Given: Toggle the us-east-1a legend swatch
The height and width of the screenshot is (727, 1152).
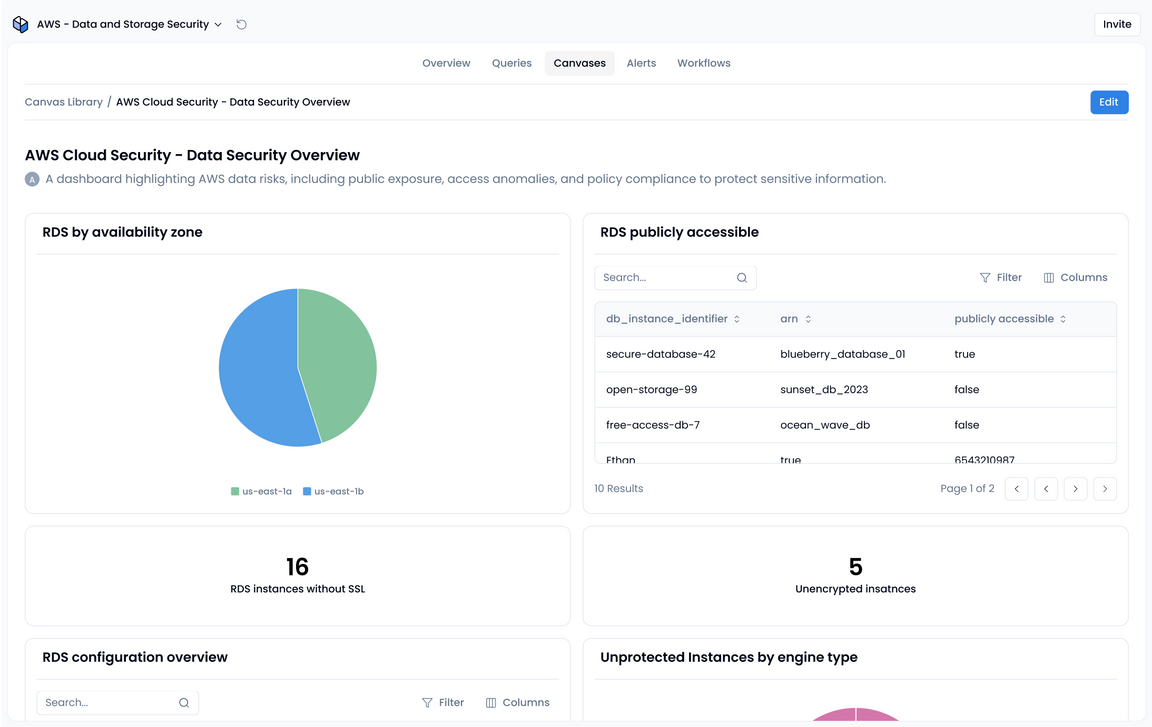Looking at the screenshot, I should tap(235, 491).
